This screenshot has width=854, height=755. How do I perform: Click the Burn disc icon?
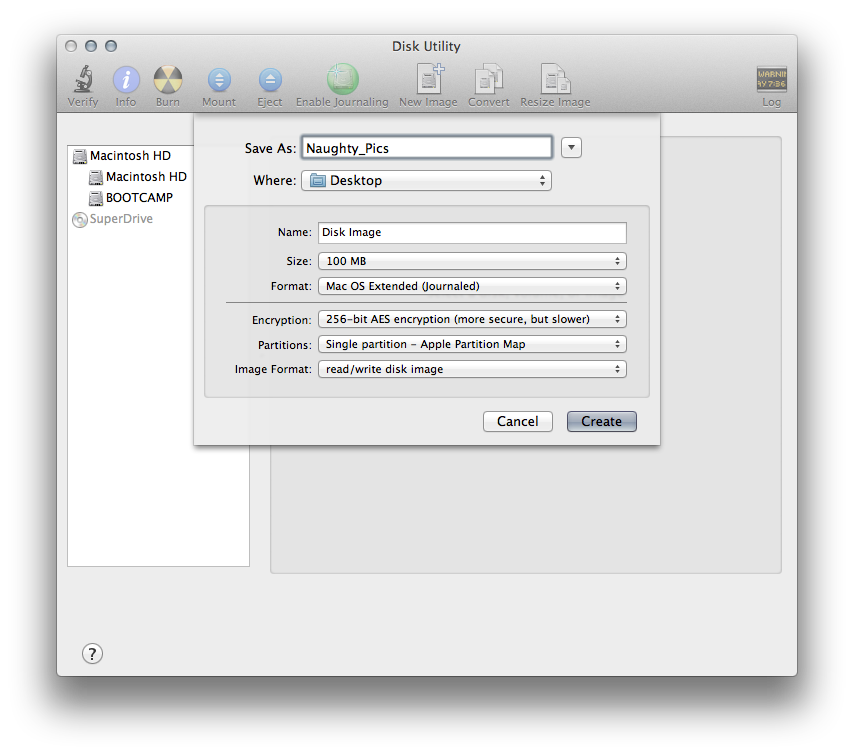168,80
